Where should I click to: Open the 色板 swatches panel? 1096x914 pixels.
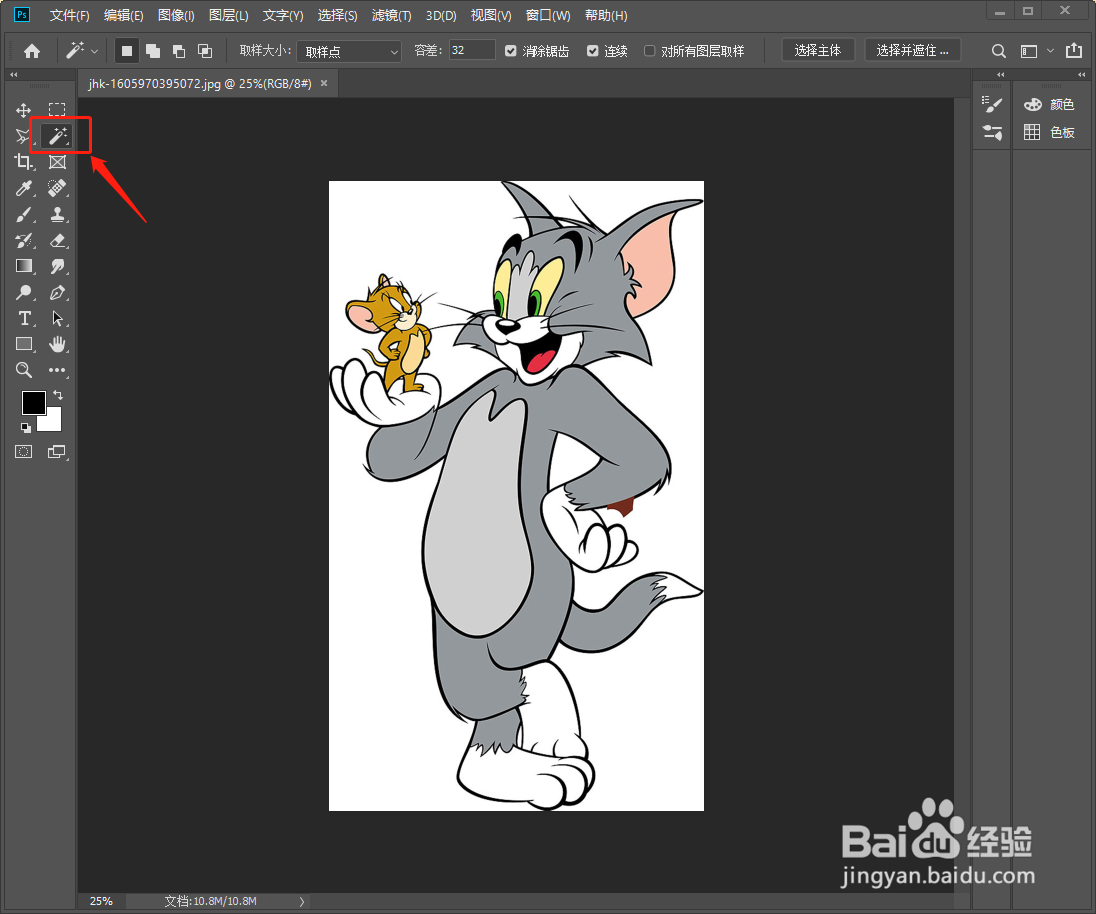tap(1048, 132)
